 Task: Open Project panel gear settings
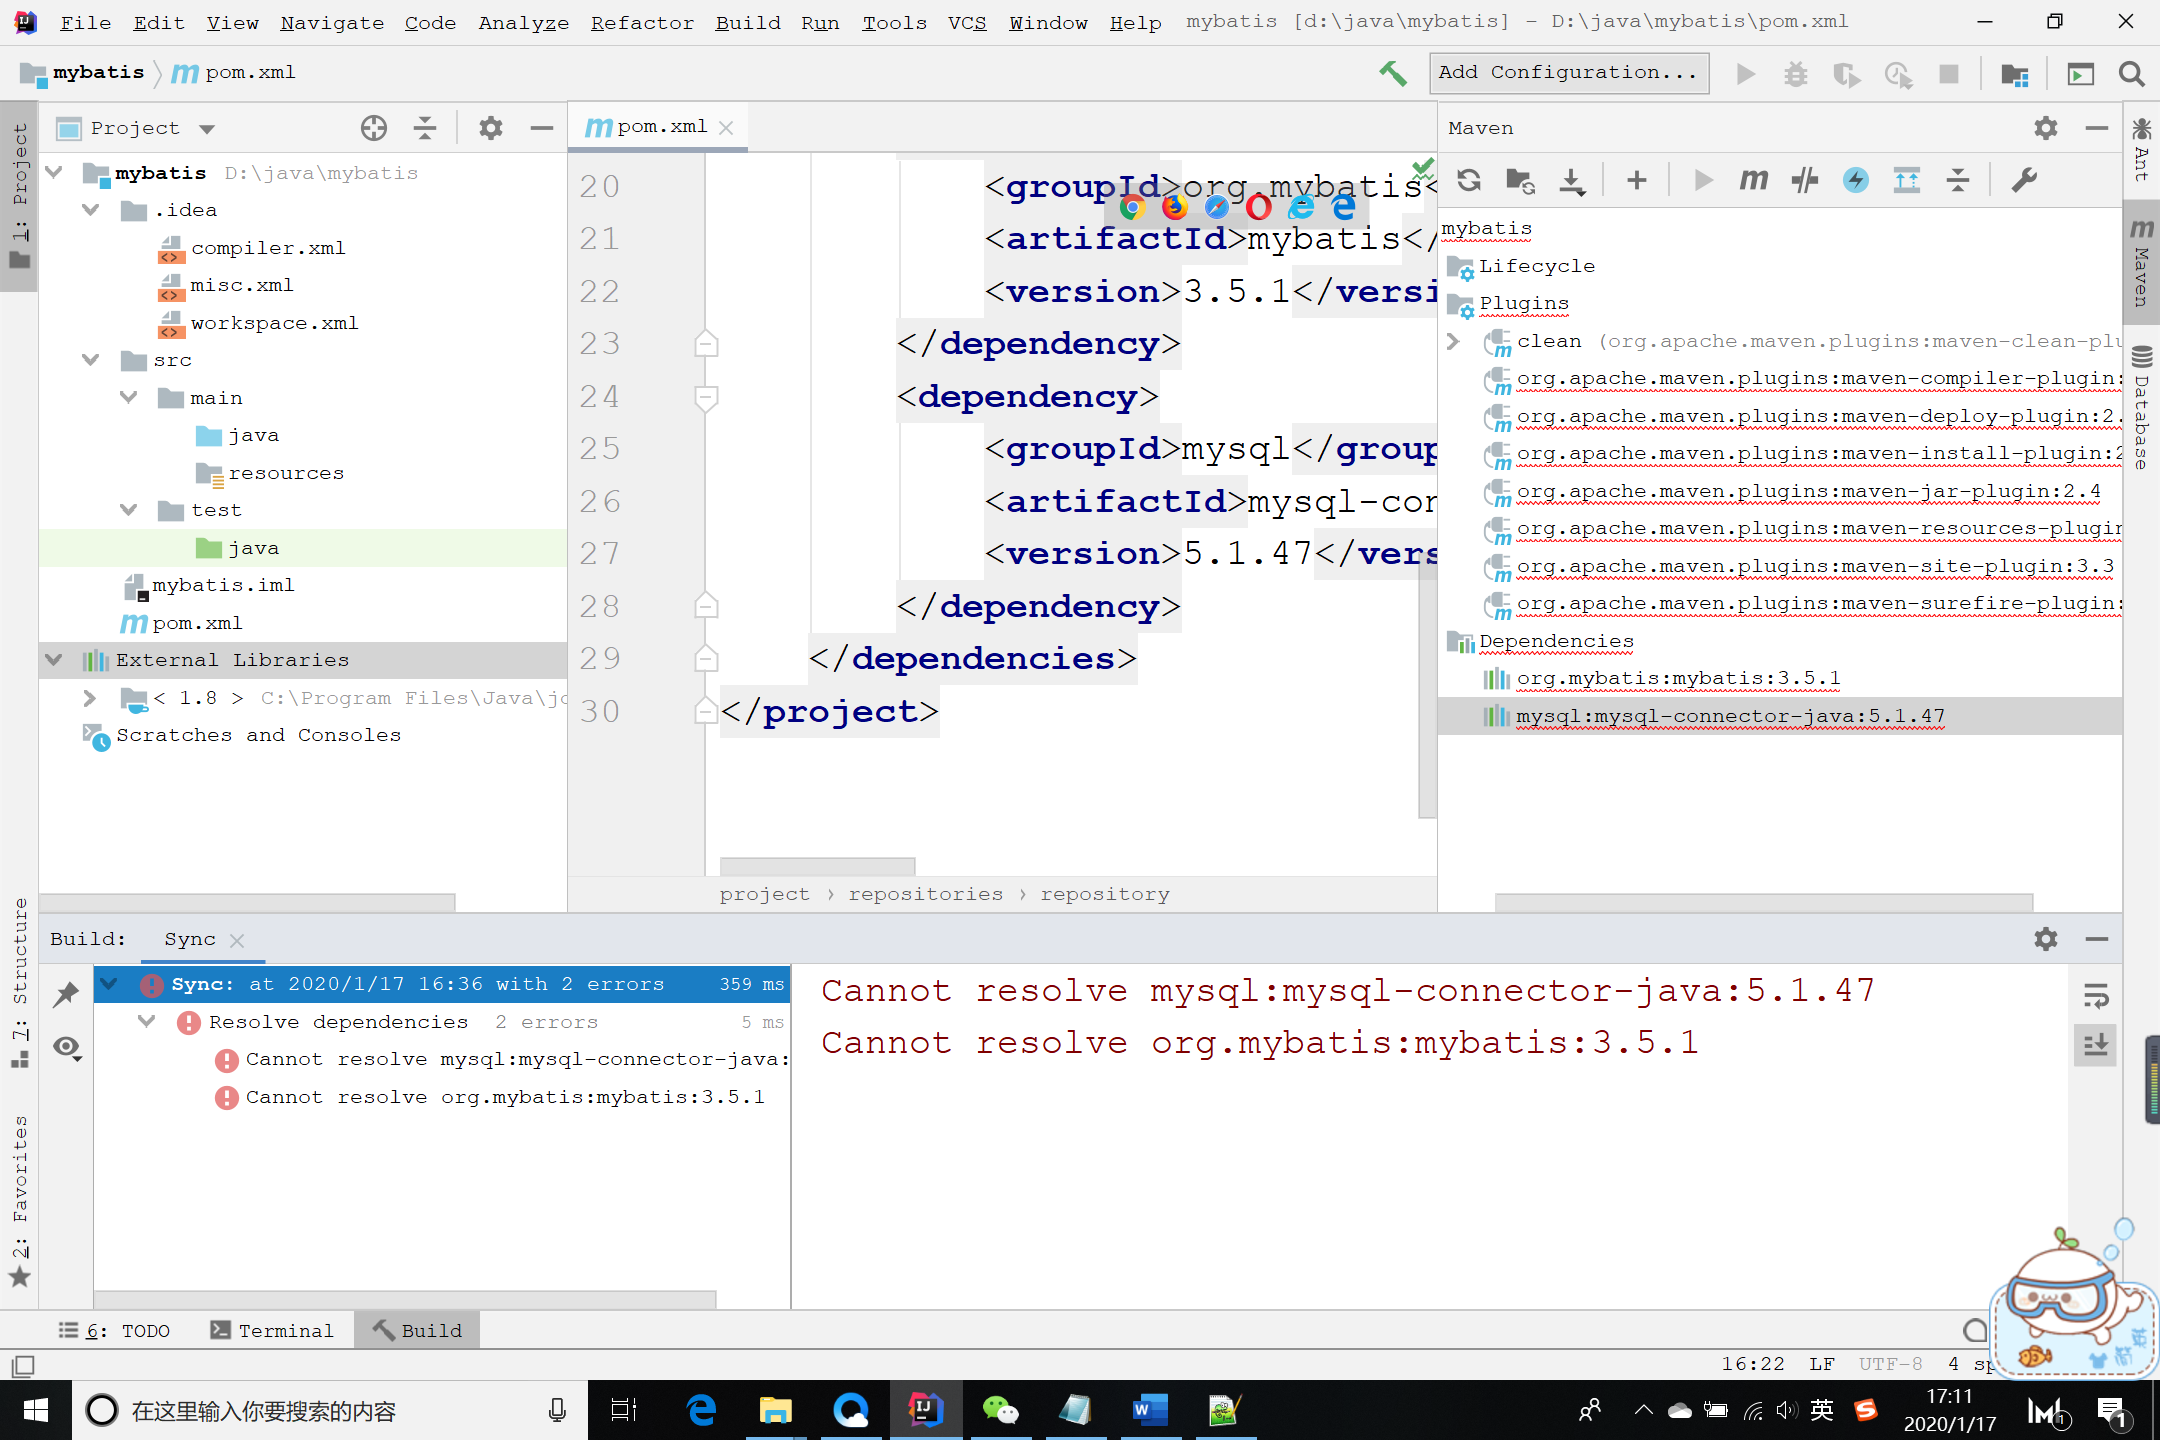click(490, 128)
